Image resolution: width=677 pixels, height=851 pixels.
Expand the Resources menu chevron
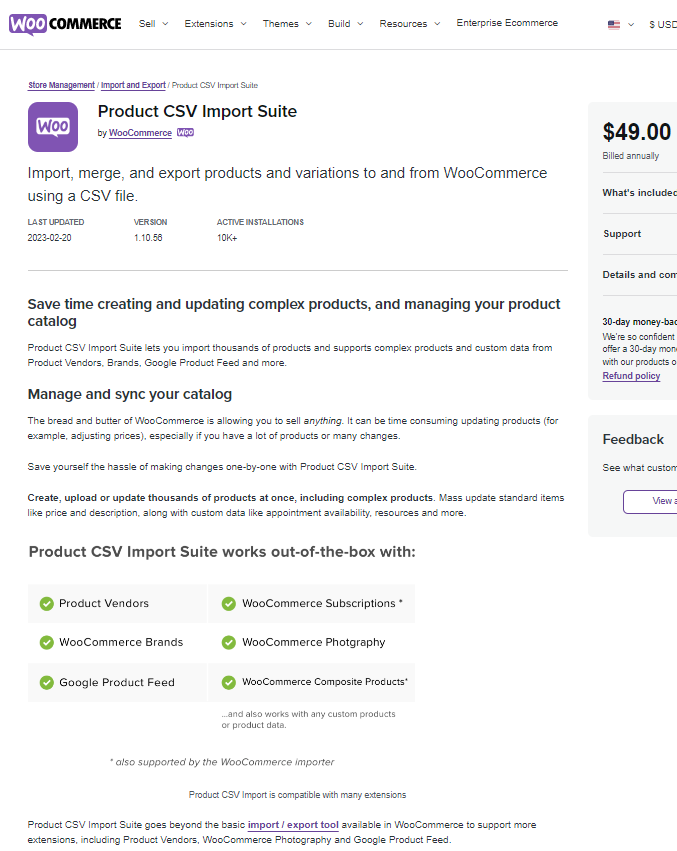click(x=437, y=24)
